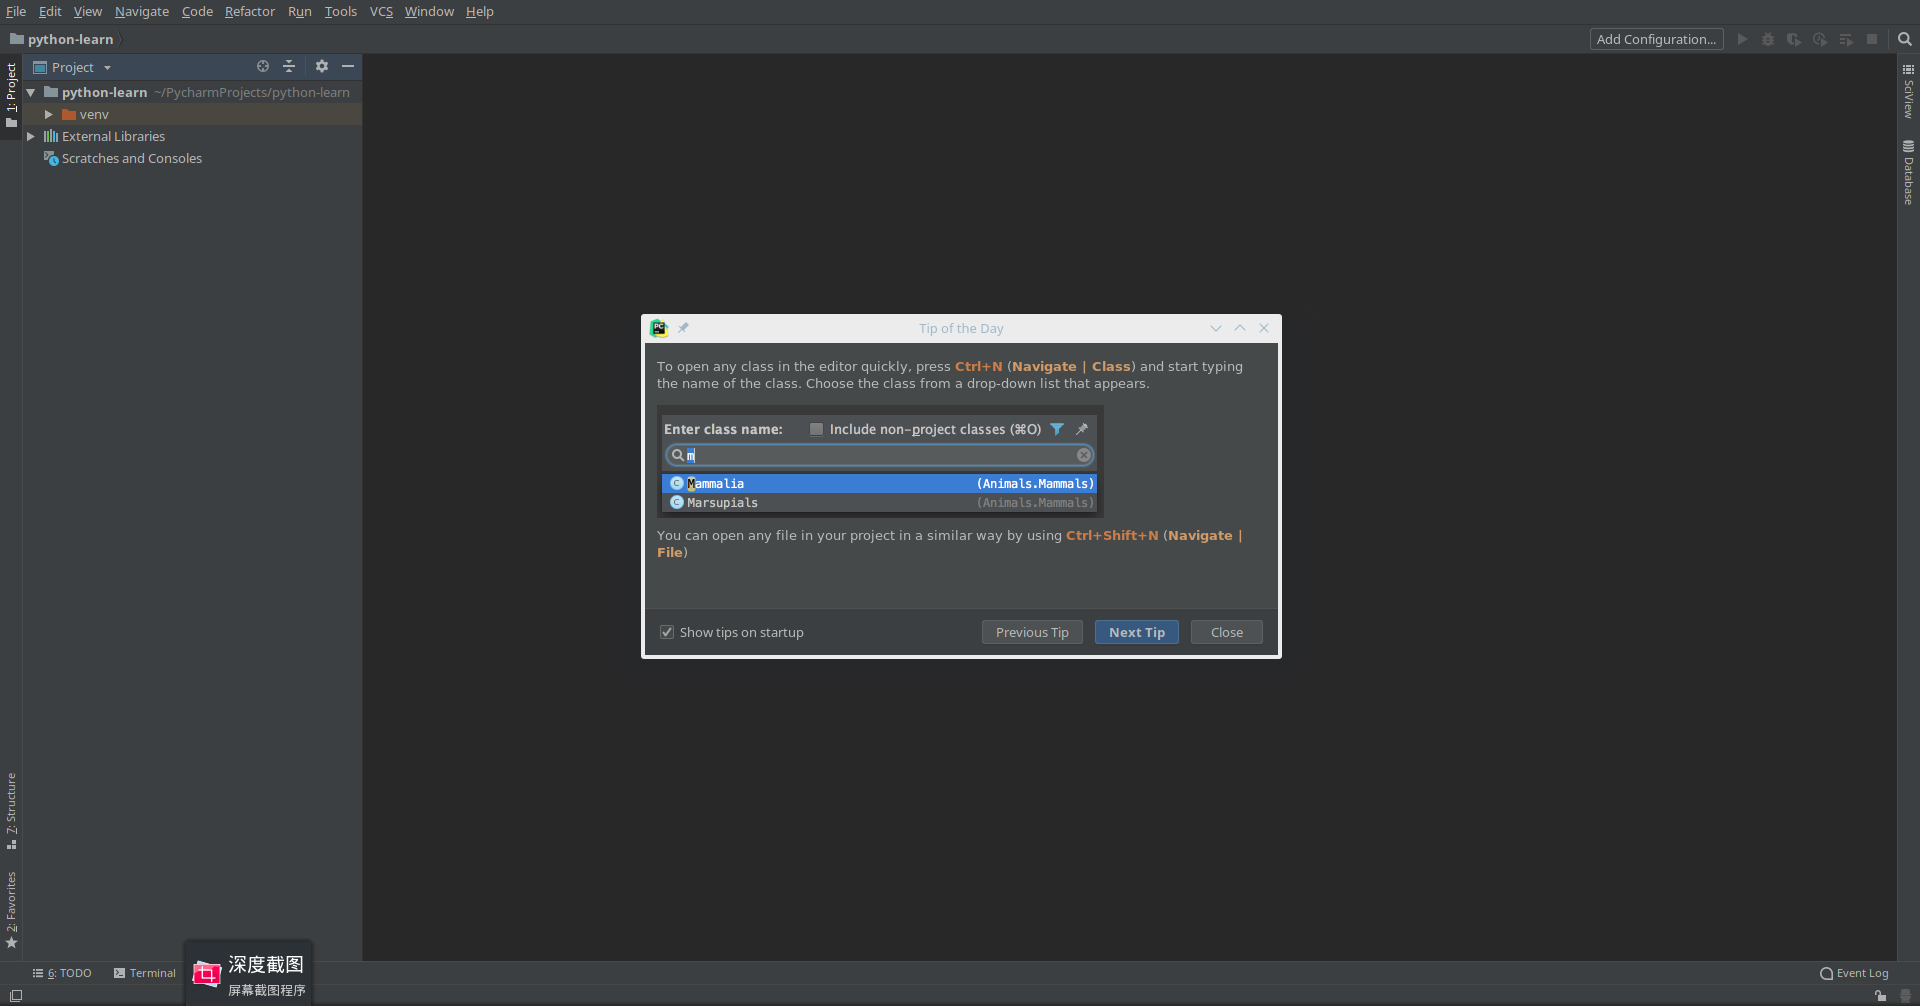The width and height of the screenshot is (1920, 1006).
Task: Select the External Libraries row
Action: (192, 136)
